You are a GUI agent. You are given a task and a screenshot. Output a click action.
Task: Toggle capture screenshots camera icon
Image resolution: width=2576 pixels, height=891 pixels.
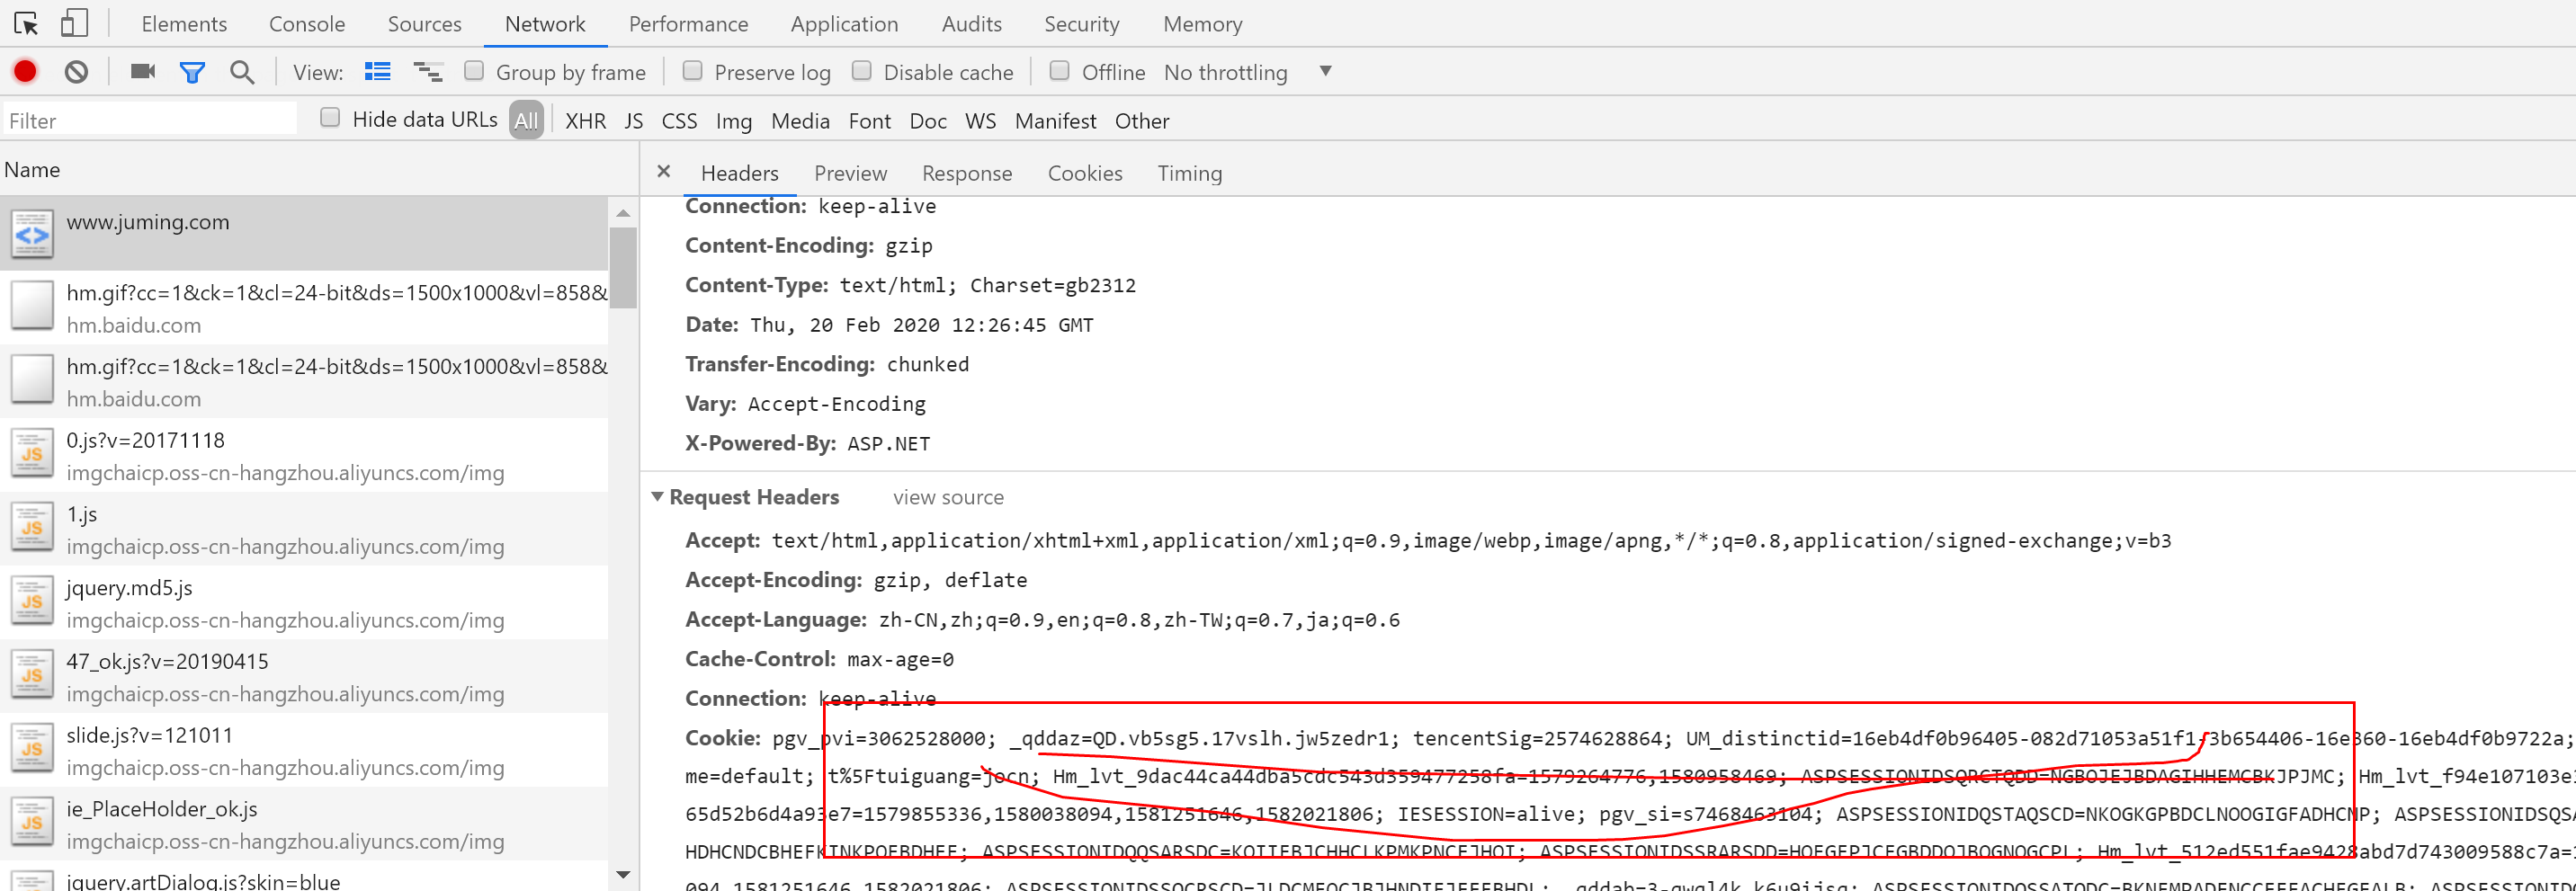click(143, 71)
